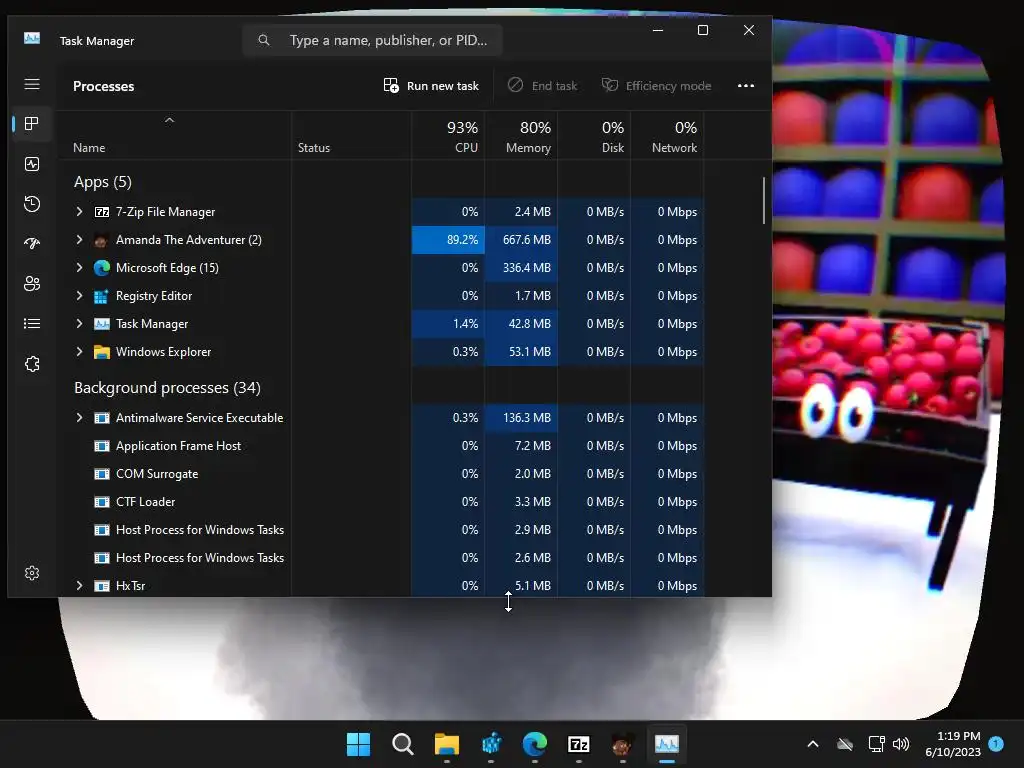Click the 667.6 MB memory cell
The width and height of the screenshot is (1024, 768).
(521, 240)
